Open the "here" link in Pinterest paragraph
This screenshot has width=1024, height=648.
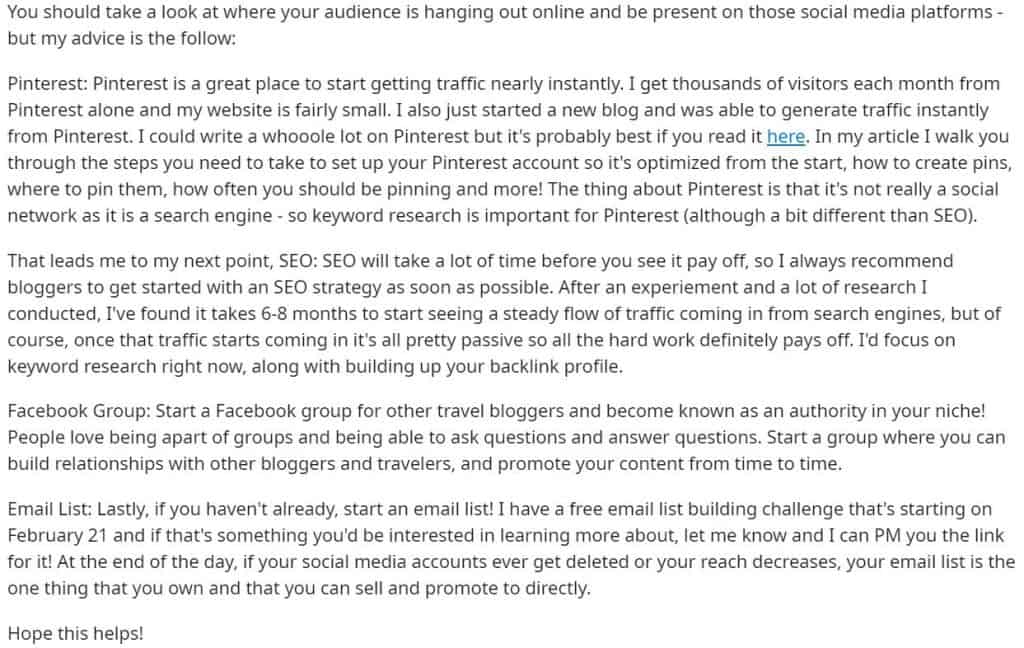785,137
